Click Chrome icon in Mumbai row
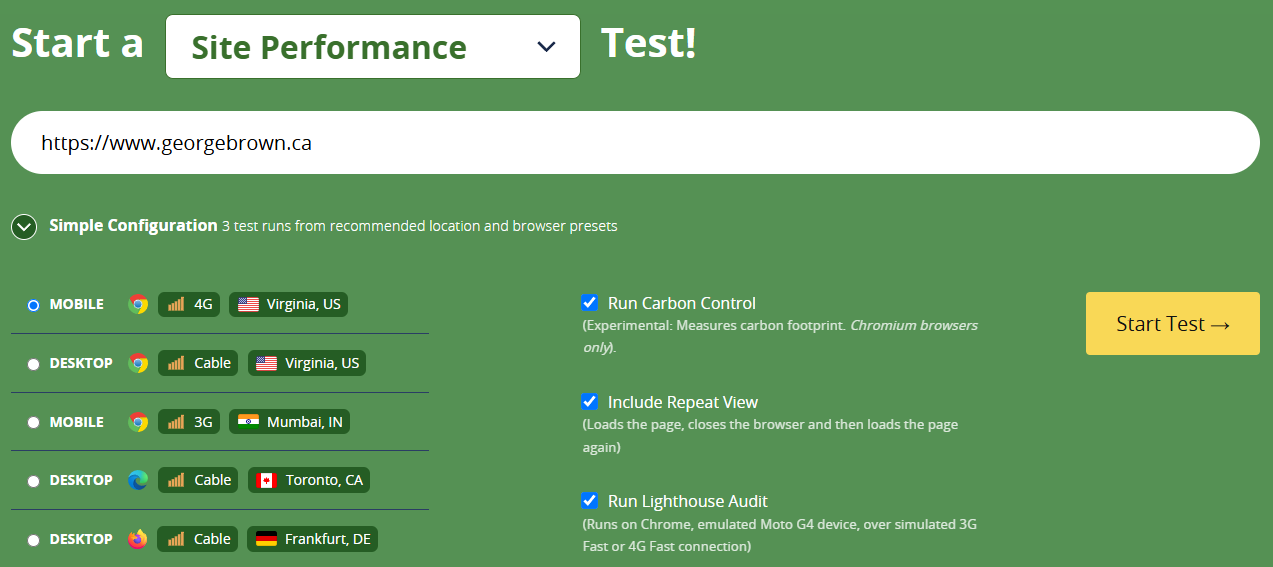Screen dimensions: 1273x567 pos(138,422)
